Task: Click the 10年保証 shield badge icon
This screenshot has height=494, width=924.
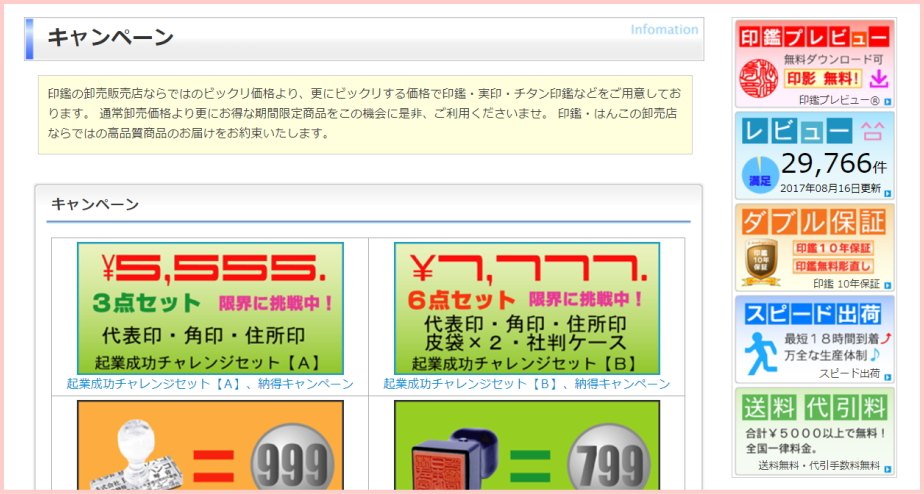Action: pos(761,263)
